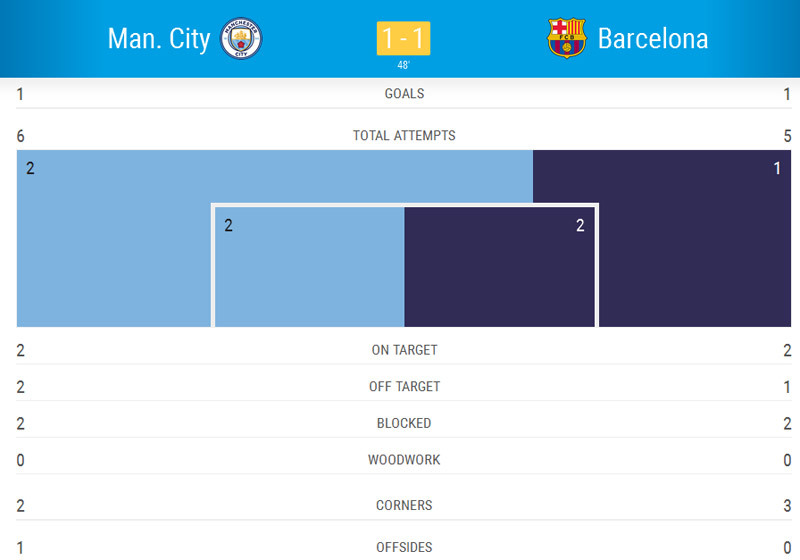800x560 pixels.
Task: Select the BLOCKED stat label
Action: 404,423
